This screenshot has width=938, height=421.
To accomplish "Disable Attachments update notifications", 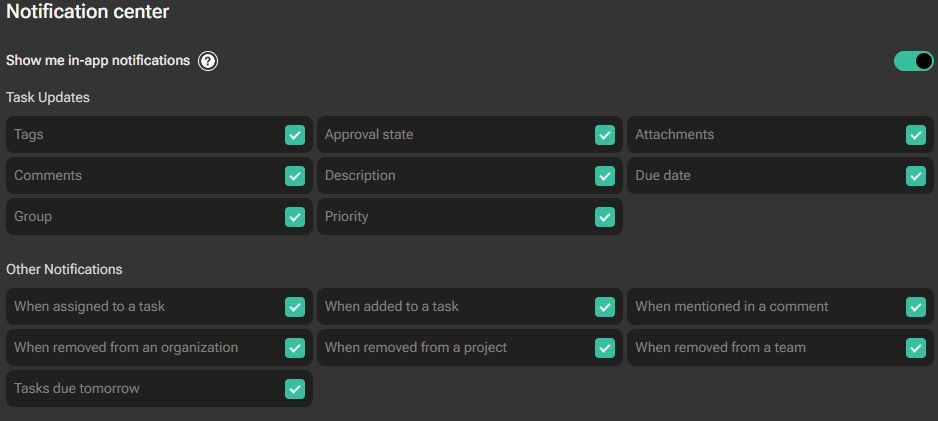I will pyautogui.click(x=916, y=135).
